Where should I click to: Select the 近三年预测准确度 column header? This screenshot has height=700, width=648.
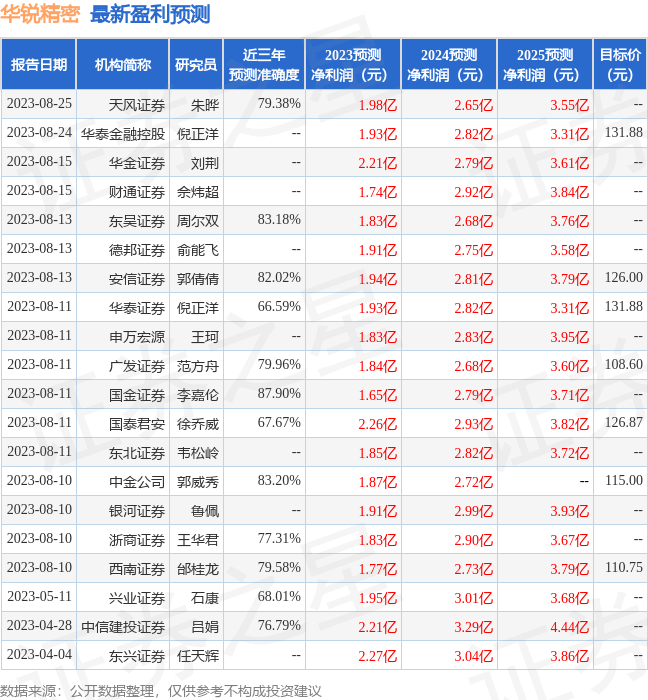[x=264, y=64]
